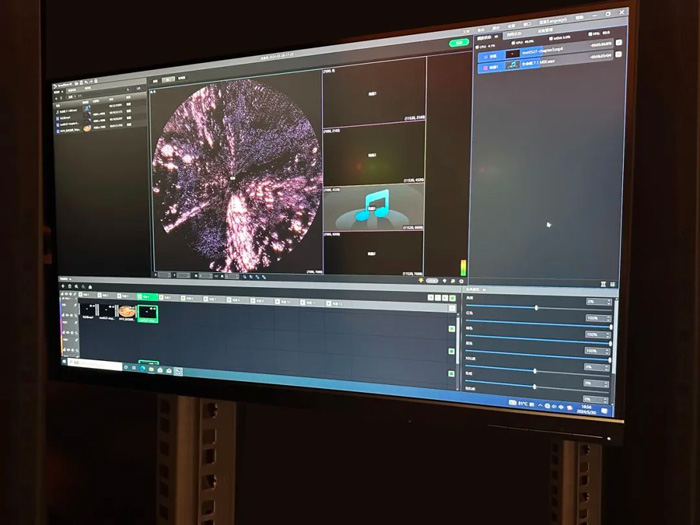
Task: Select the orange thumbnail clip on the timeline
Action: coord(127,312)
